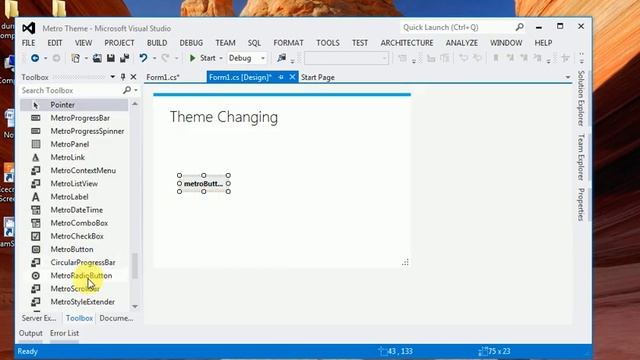This screenshot has width=640, height=360.
Task: Open the TEAM menu
Action: click(225, 43)
